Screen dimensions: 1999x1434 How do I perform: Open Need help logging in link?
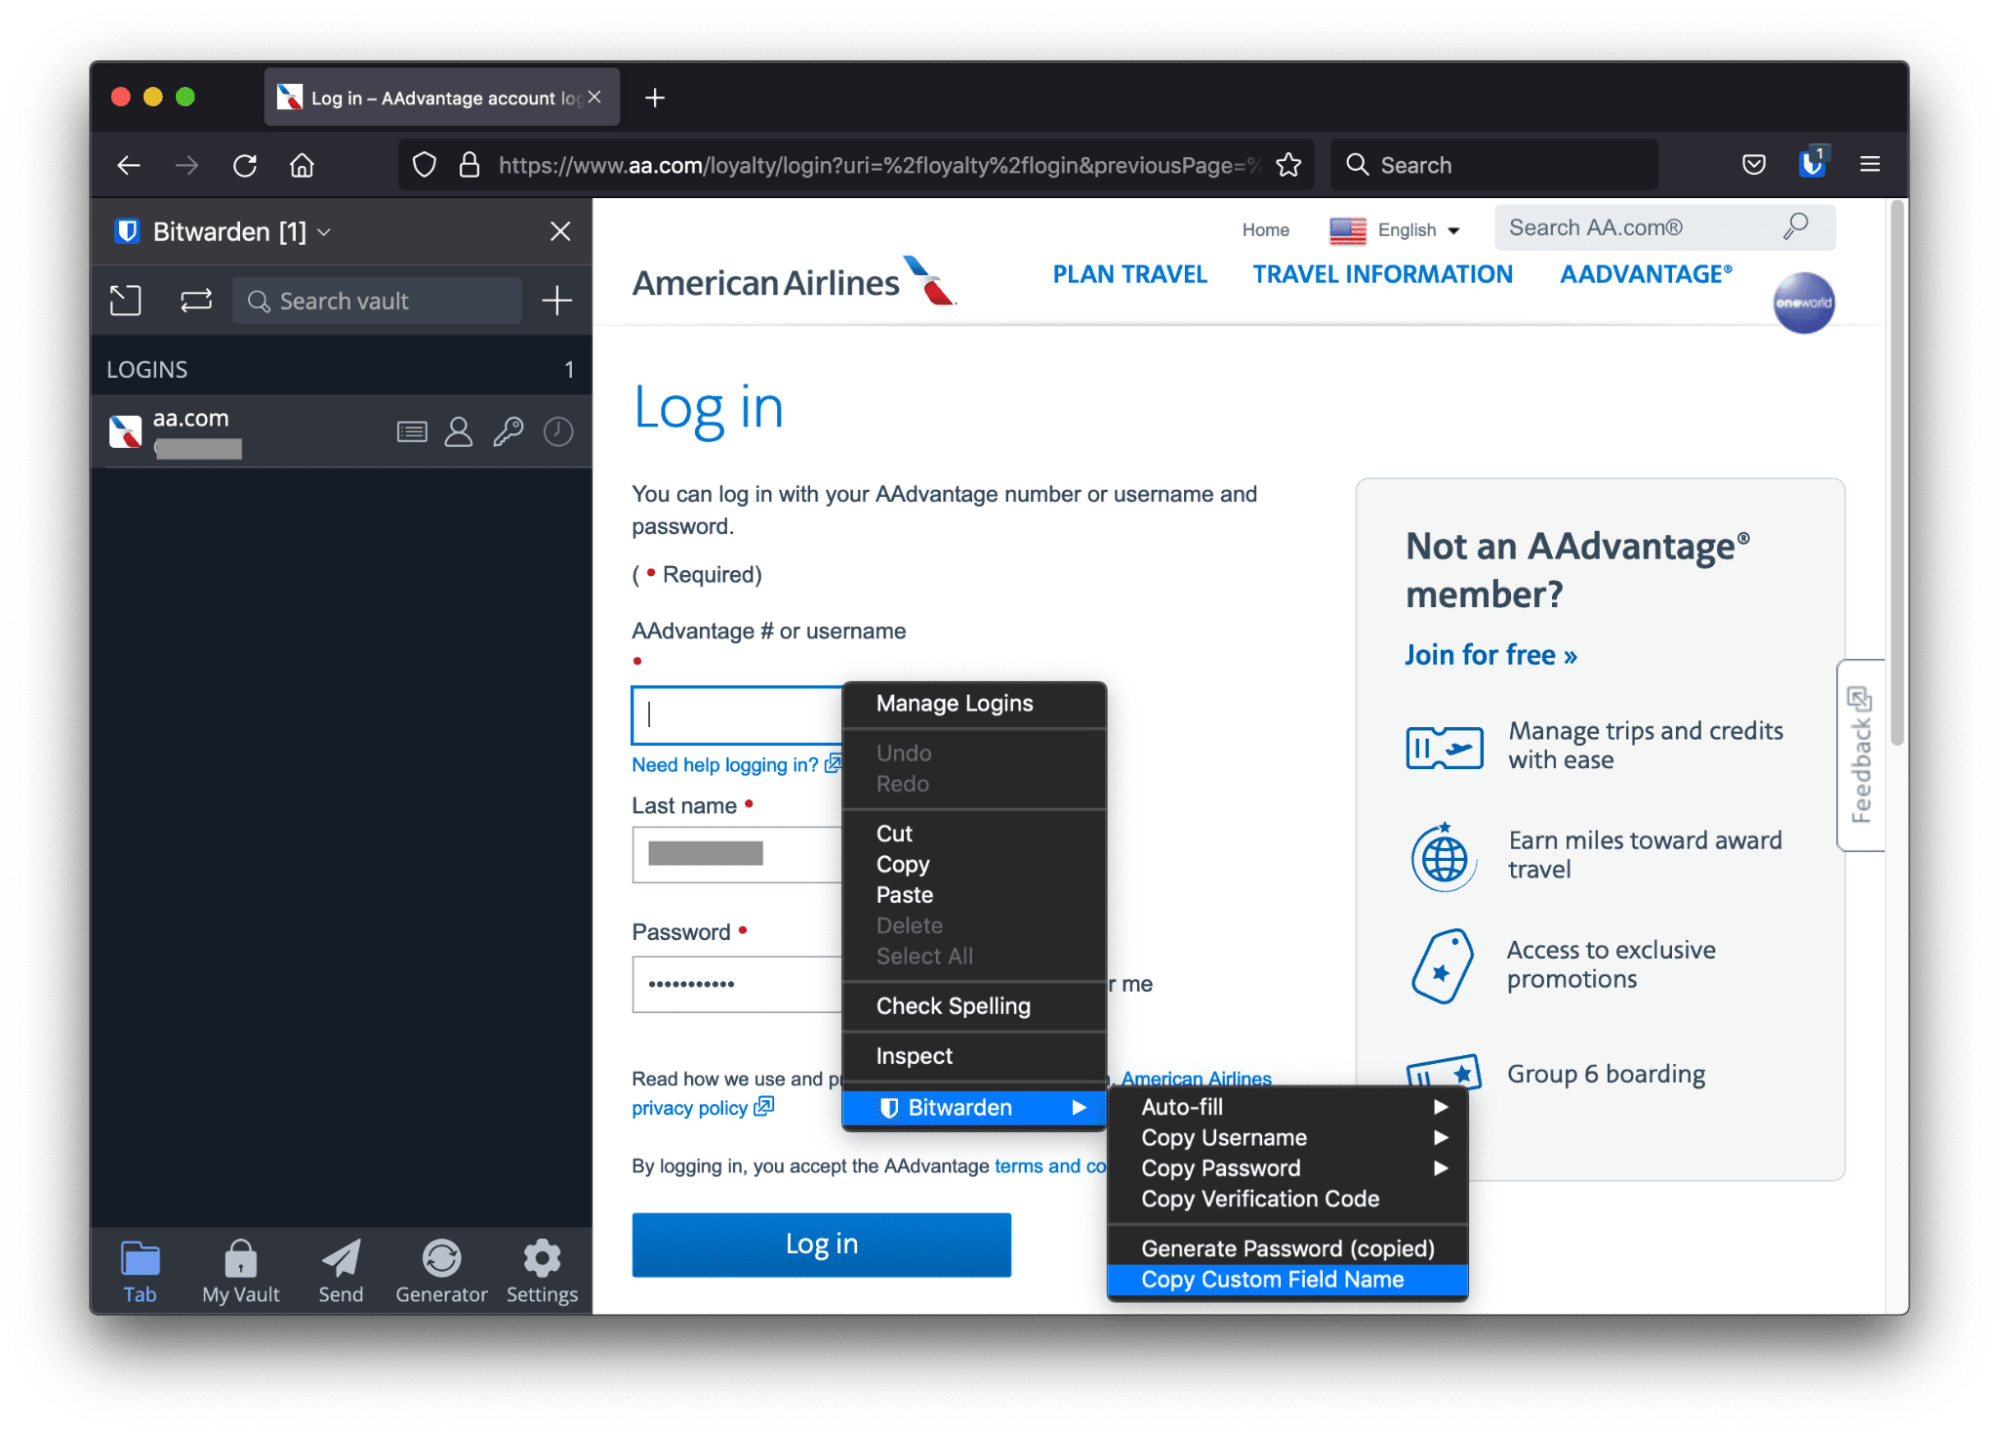coord(735,765)
